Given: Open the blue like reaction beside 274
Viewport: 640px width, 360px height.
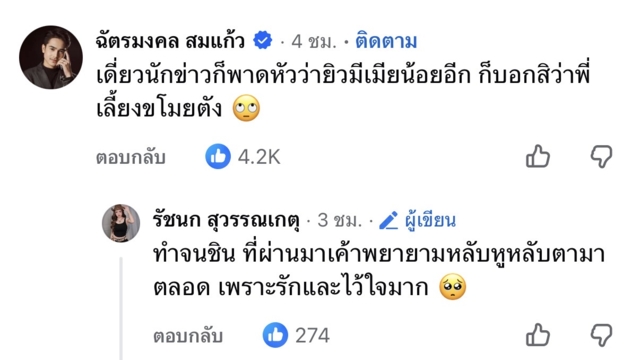Looking at the screenshot, I should pos(275,335).
